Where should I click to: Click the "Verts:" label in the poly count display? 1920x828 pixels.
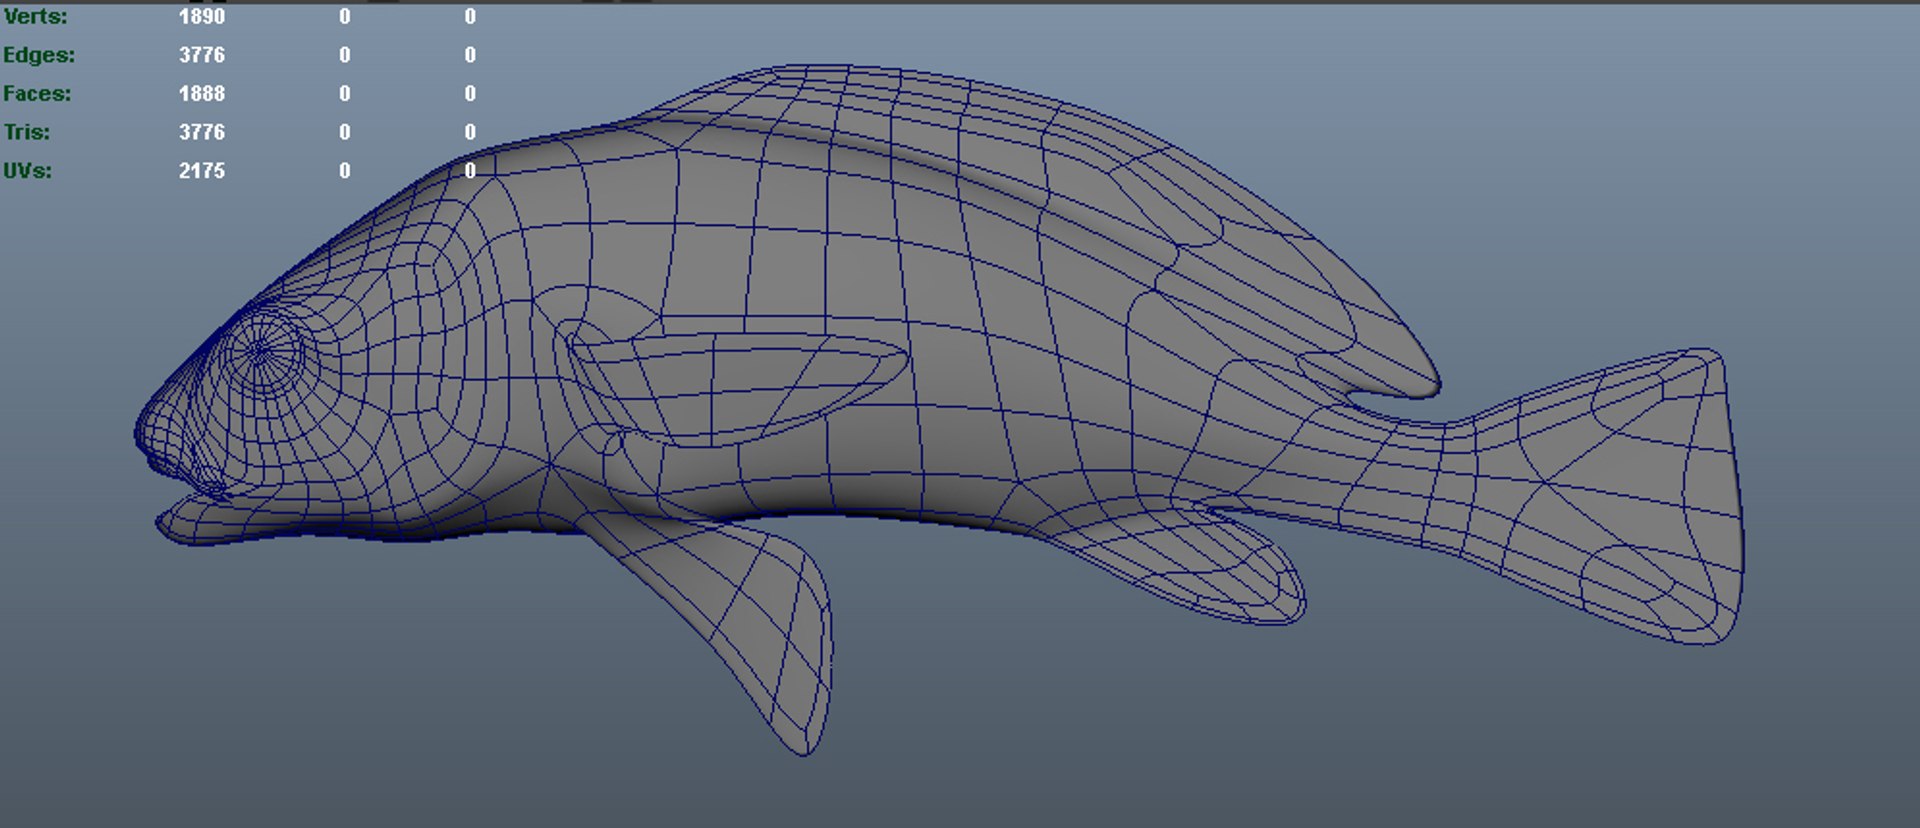tap(35, 16)
